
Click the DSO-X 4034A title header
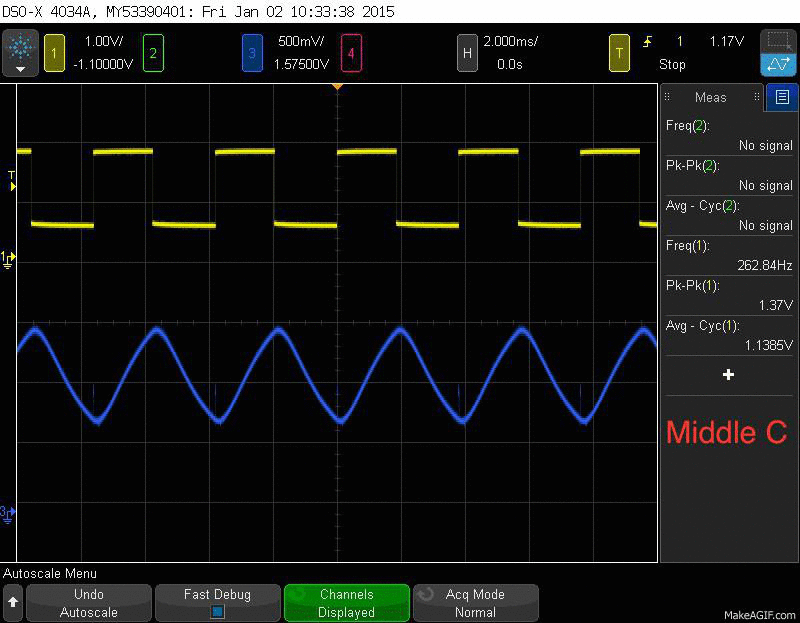click(198, 11)
